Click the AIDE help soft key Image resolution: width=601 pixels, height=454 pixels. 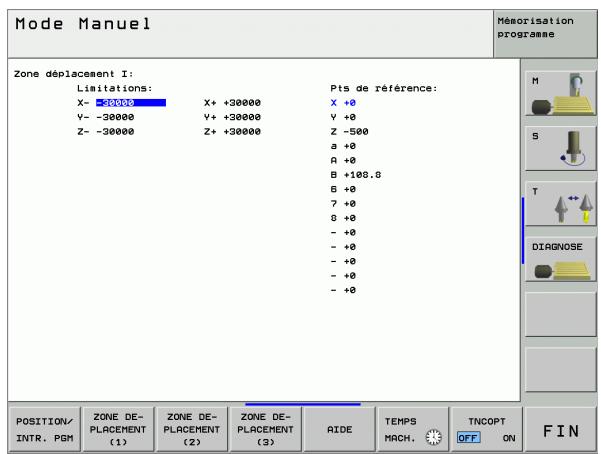tap(339, 429)
